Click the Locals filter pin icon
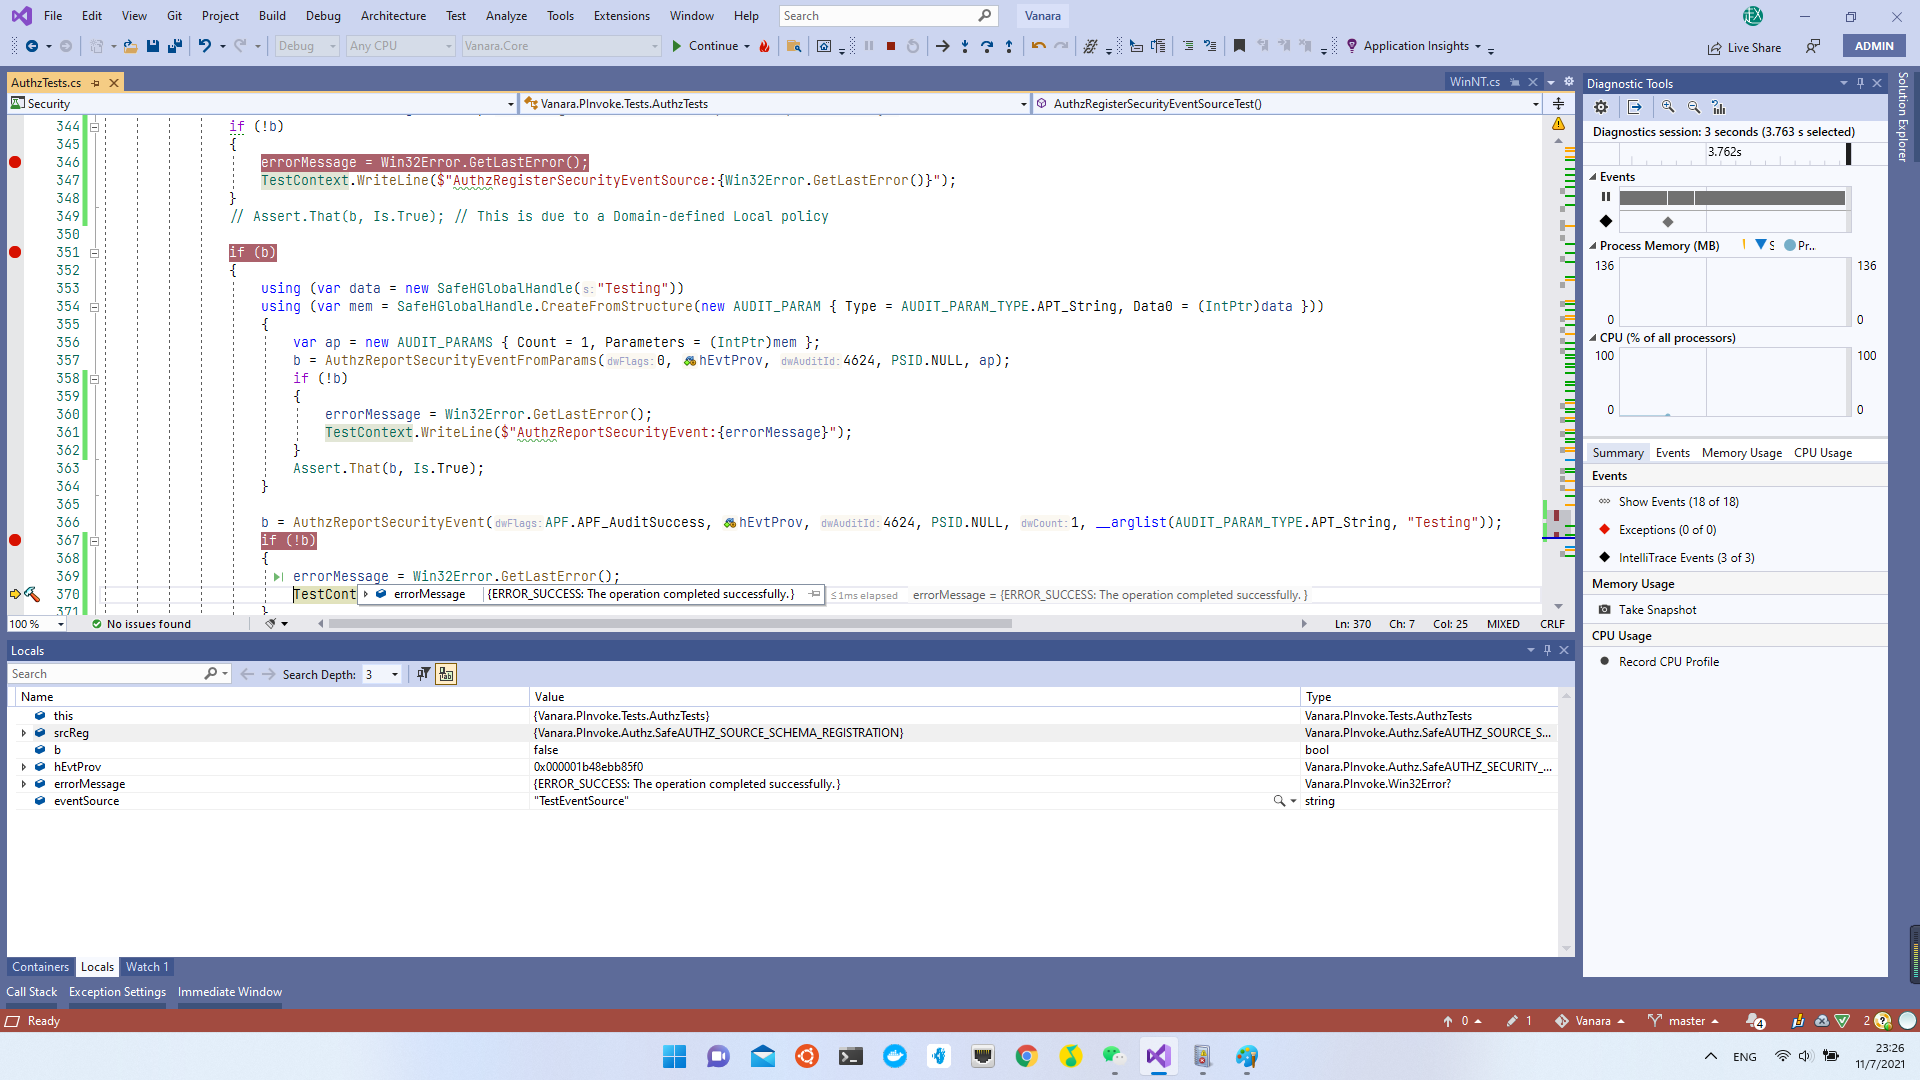Viewport: 1920px width, 1080px height. (423, 675)
